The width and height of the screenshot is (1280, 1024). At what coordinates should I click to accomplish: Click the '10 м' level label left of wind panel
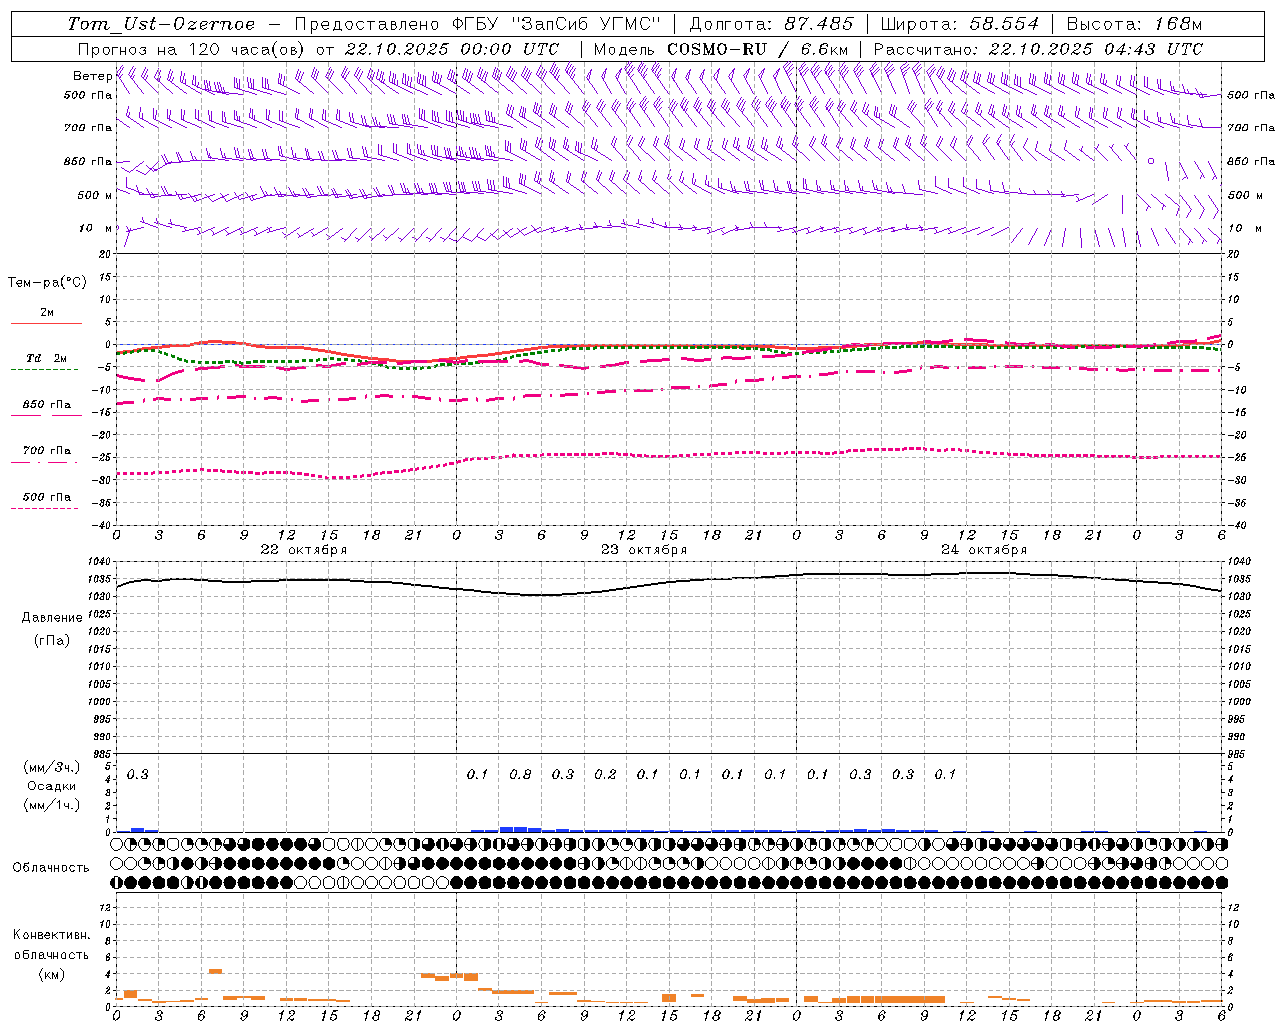coord(94,229)
